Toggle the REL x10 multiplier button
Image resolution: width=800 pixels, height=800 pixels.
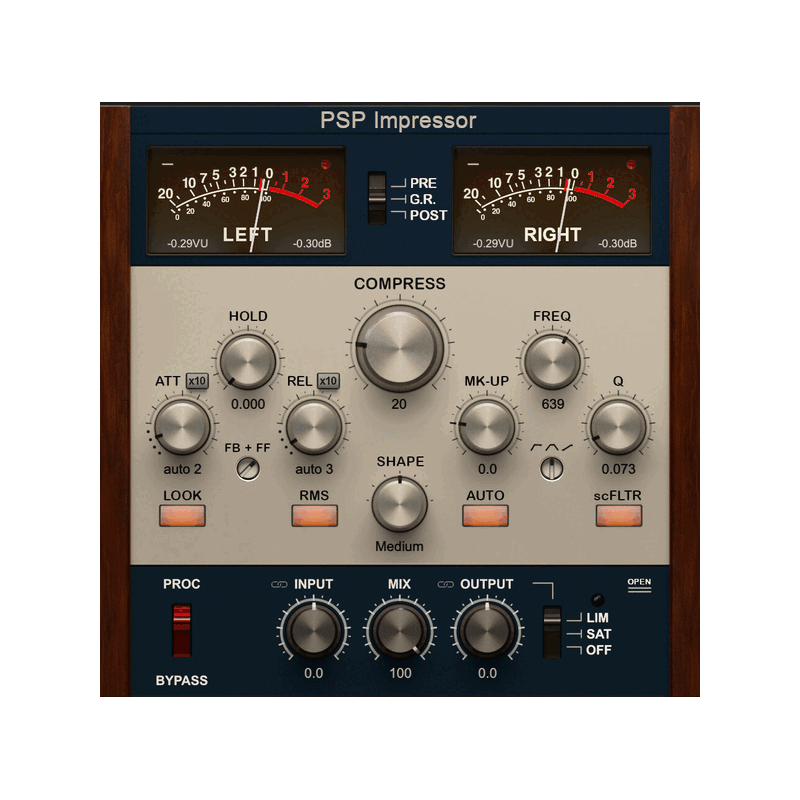click(x=328, y=381)
